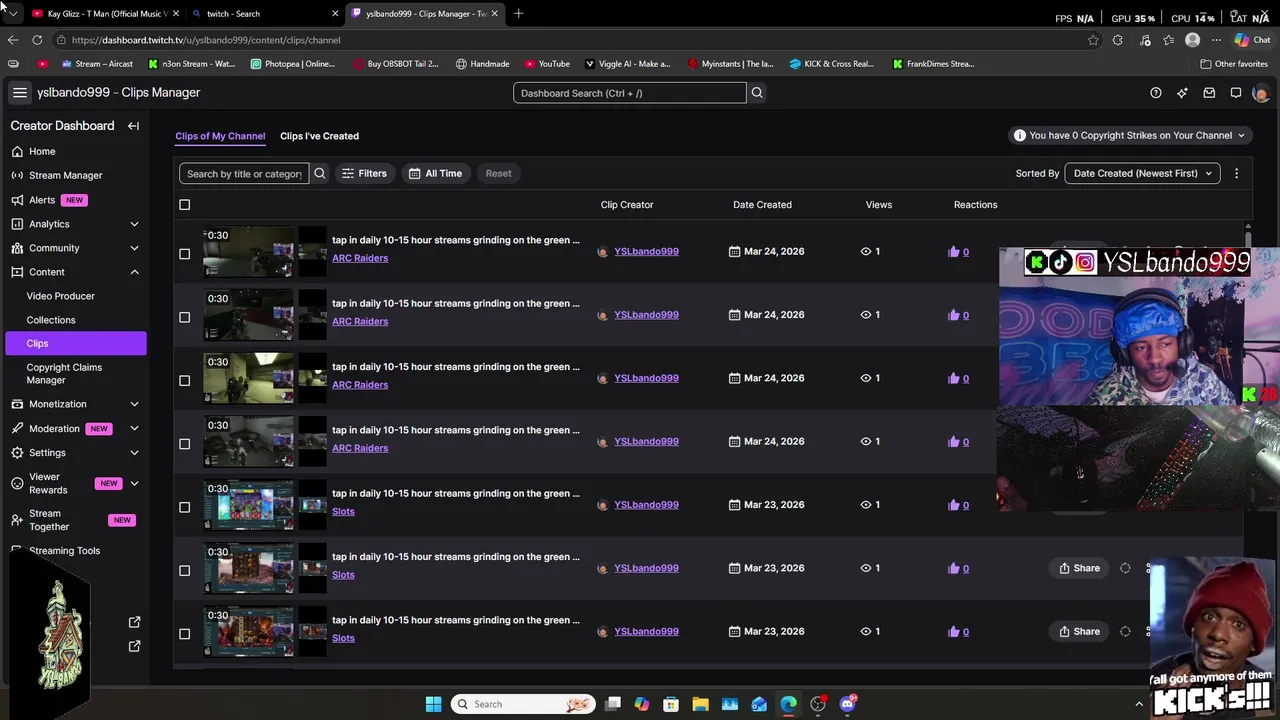Open OBS Studio from the taskbar
1280x720 pixels.
818,704
